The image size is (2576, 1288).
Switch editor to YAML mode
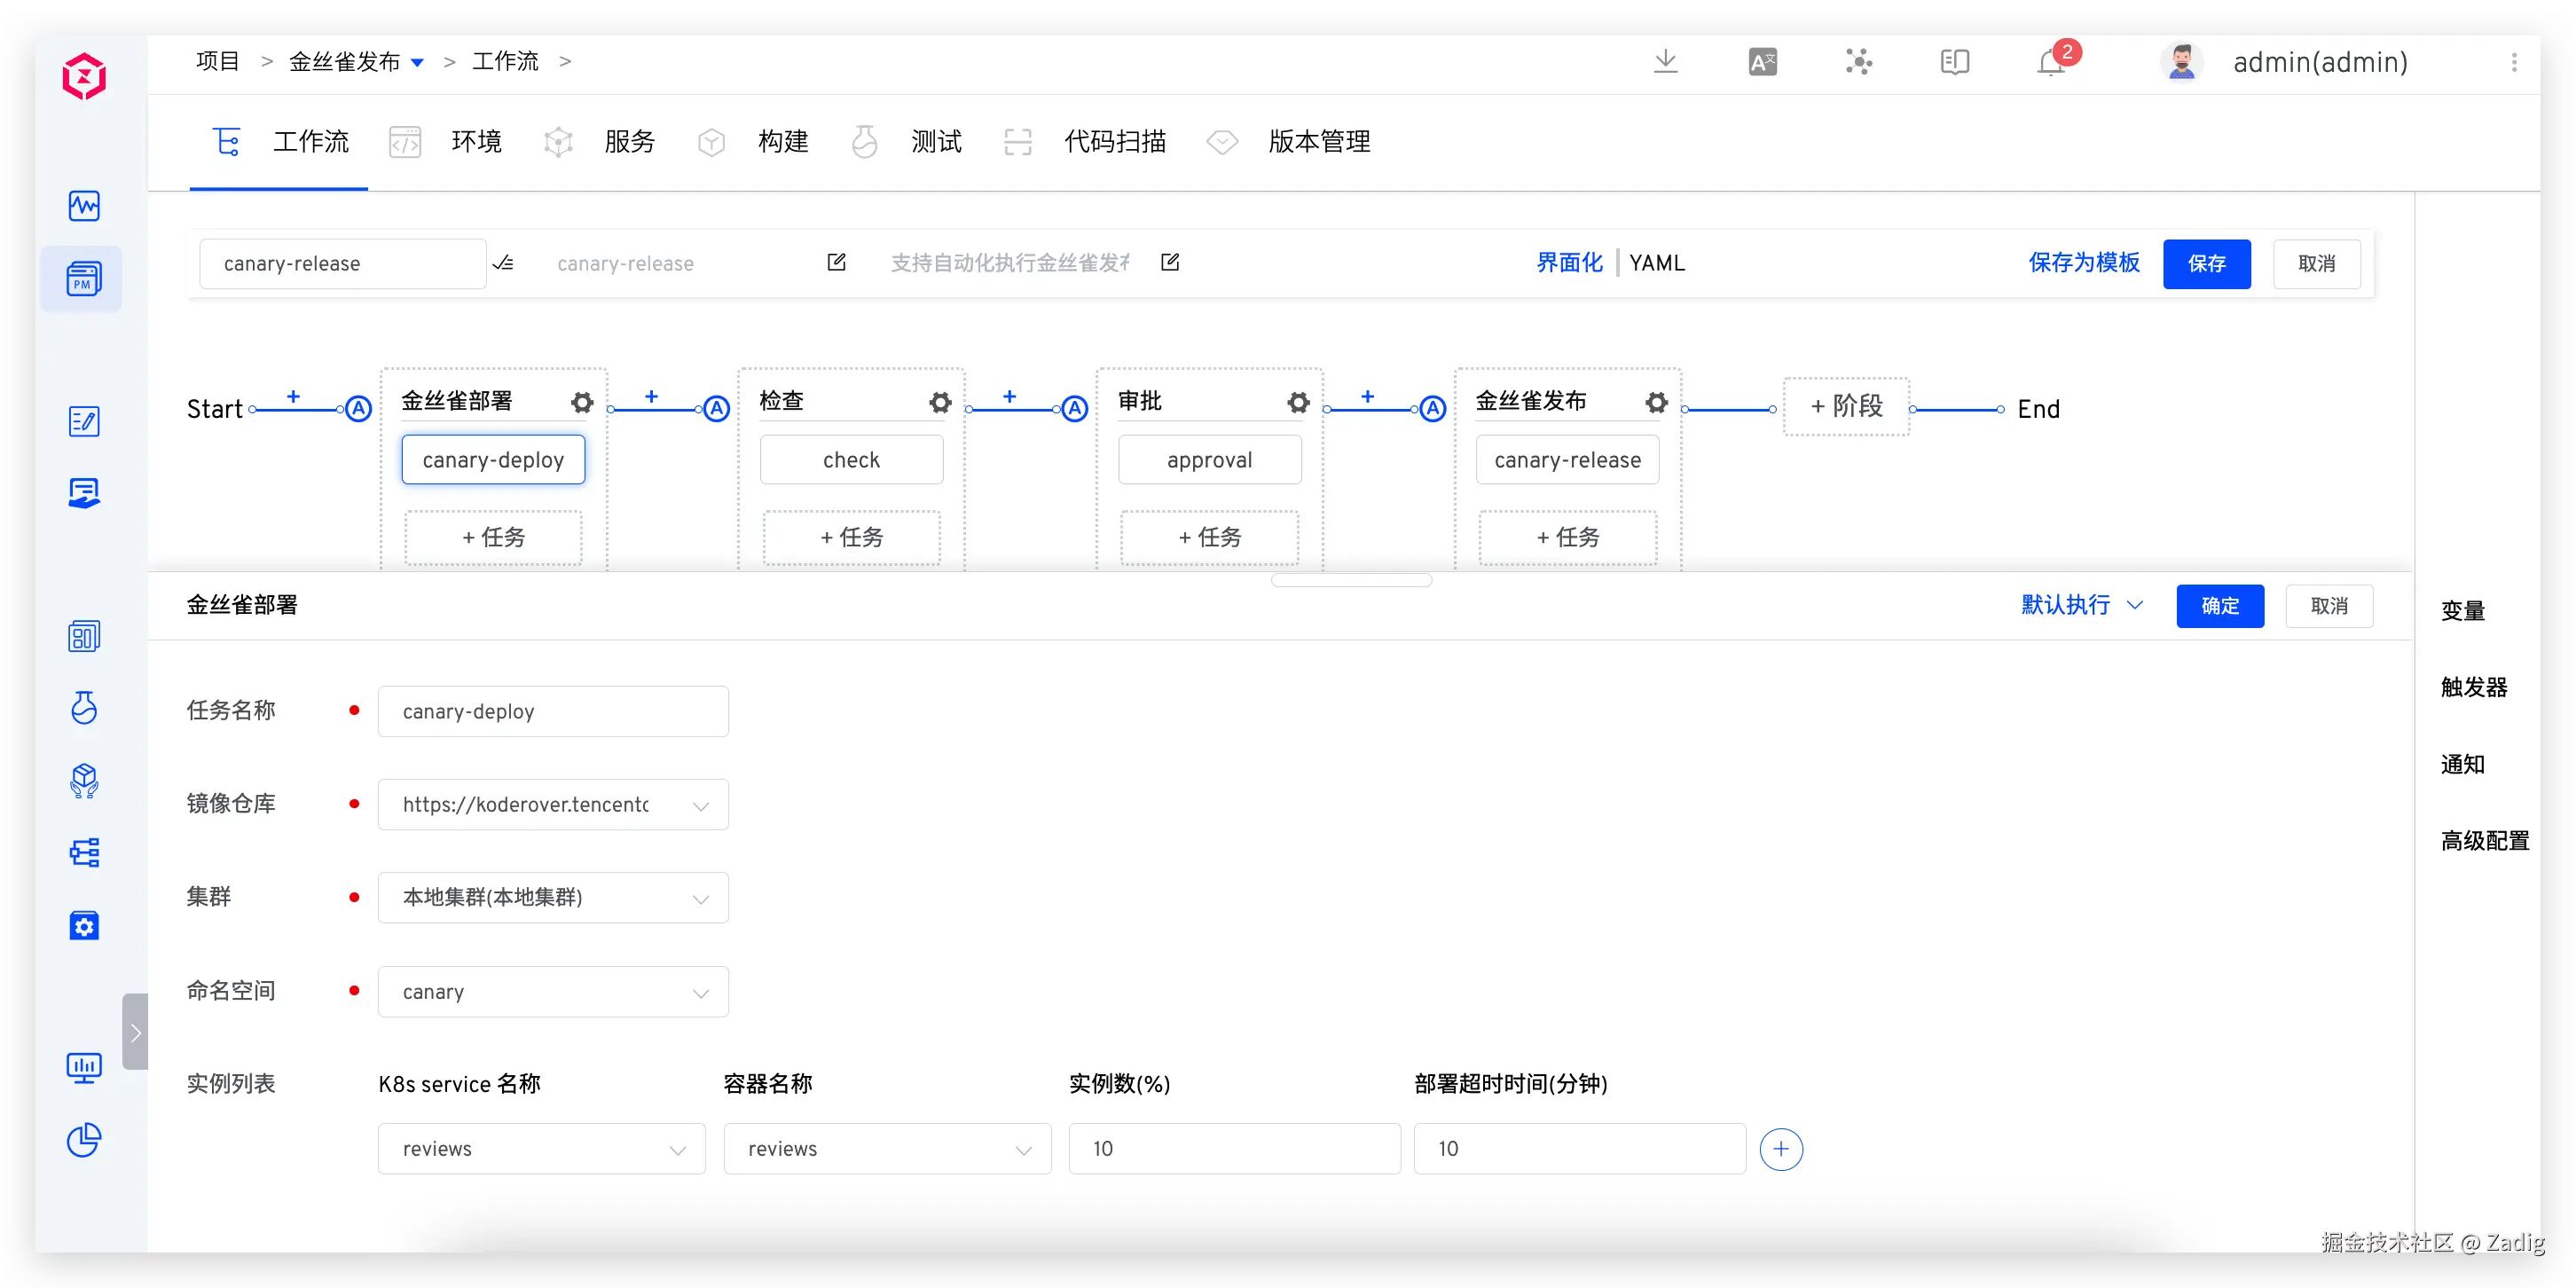(x=1657, y=263)
